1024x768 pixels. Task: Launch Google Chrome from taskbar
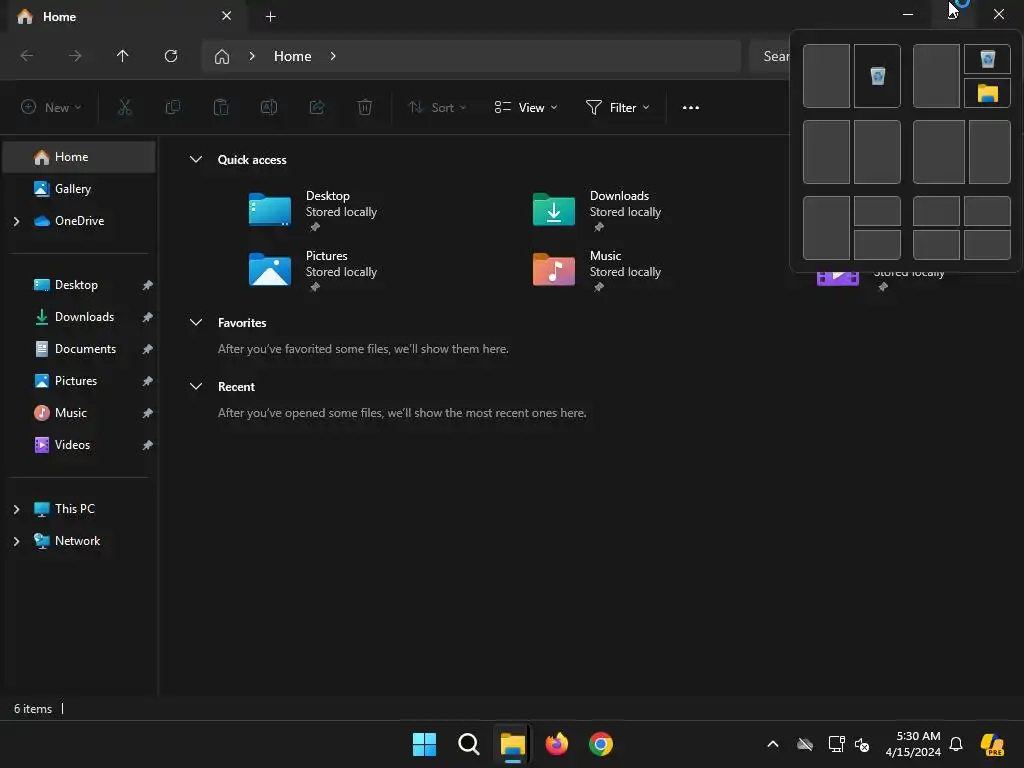pos(601,744)
